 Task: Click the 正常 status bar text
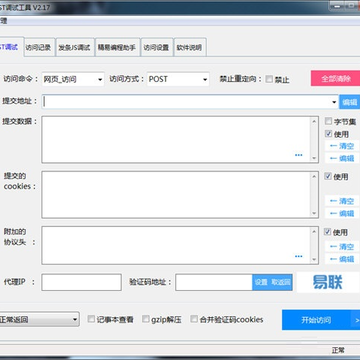coord(338,350)
